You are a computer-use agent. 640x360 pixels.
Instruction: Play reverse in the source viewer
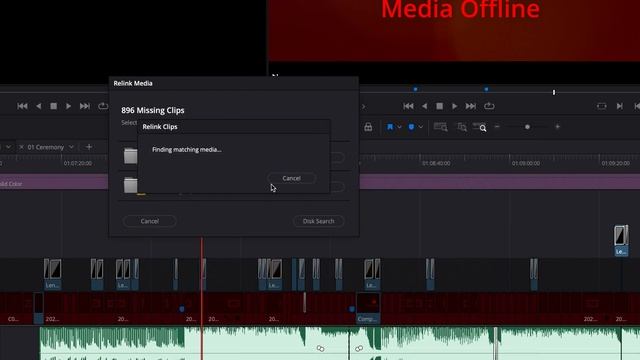pos(38,106)
